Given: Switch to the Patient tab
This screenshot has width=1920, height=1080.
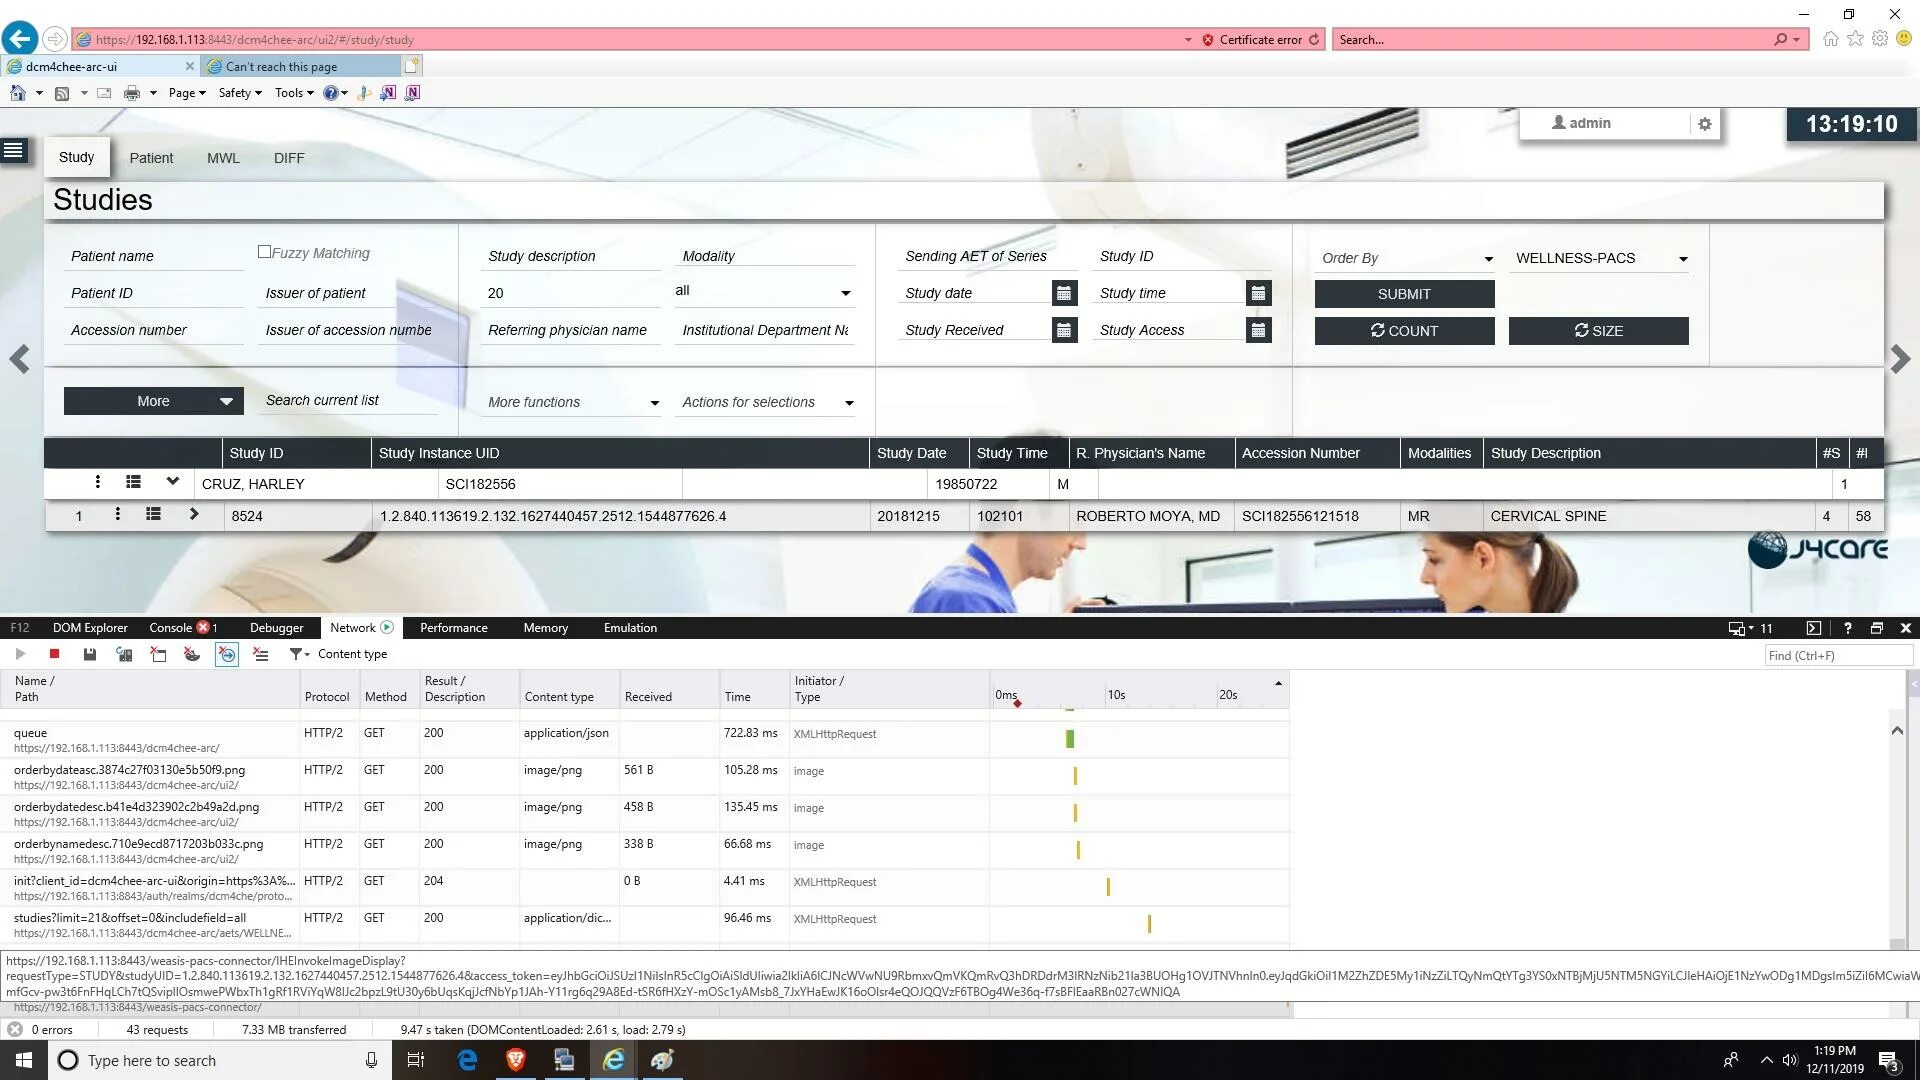Looking at the screenshot, I should click(151, 158).
